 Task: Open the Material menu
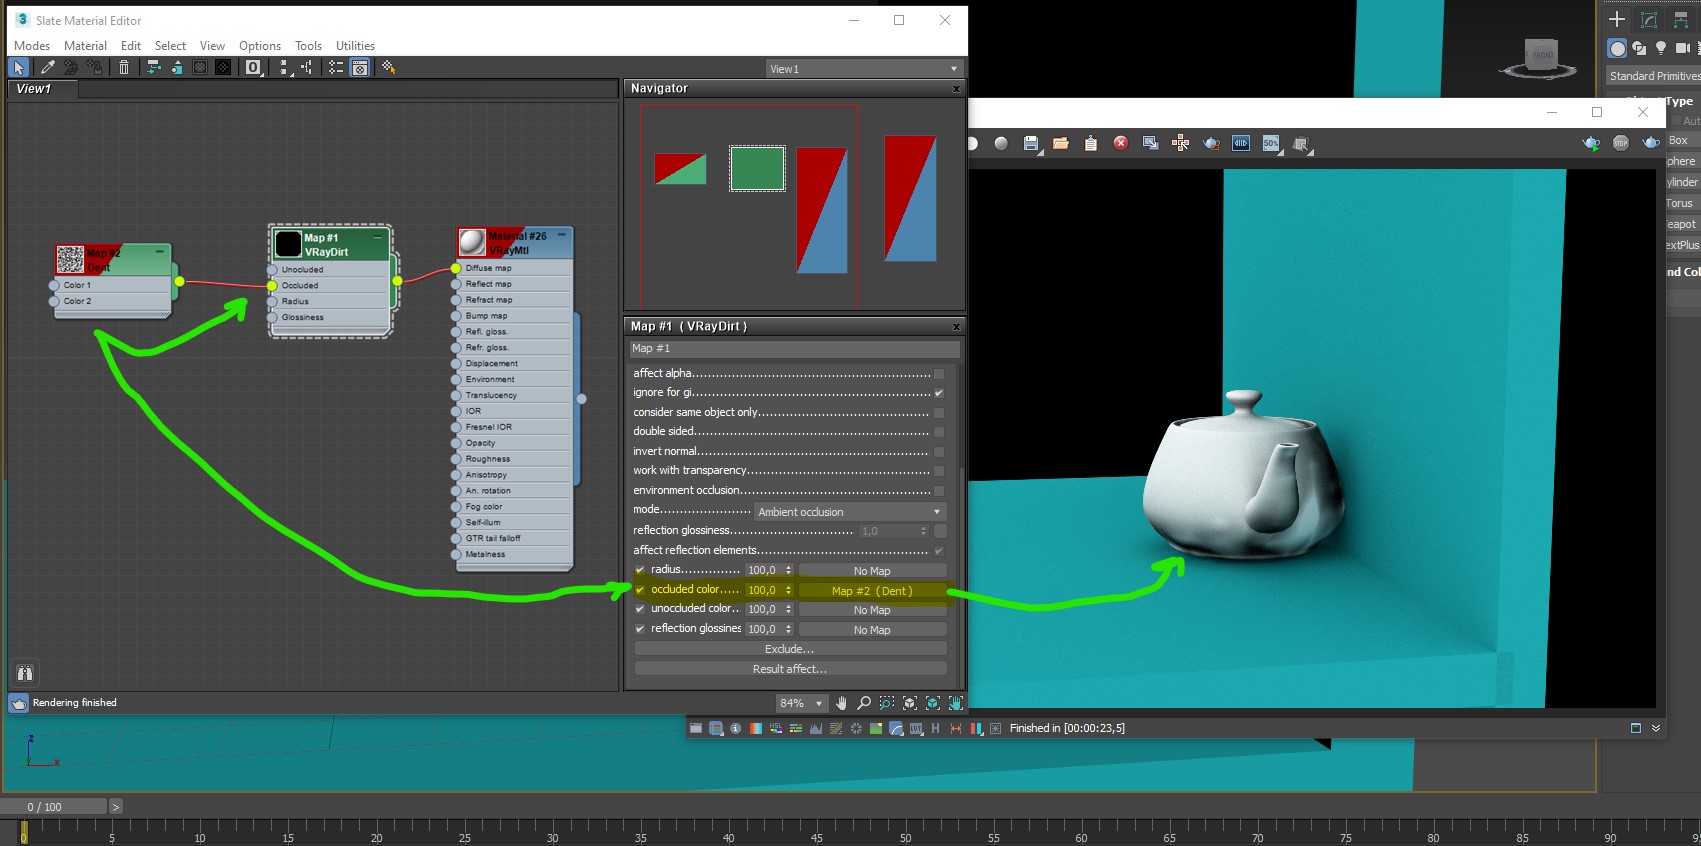[85, 46]
